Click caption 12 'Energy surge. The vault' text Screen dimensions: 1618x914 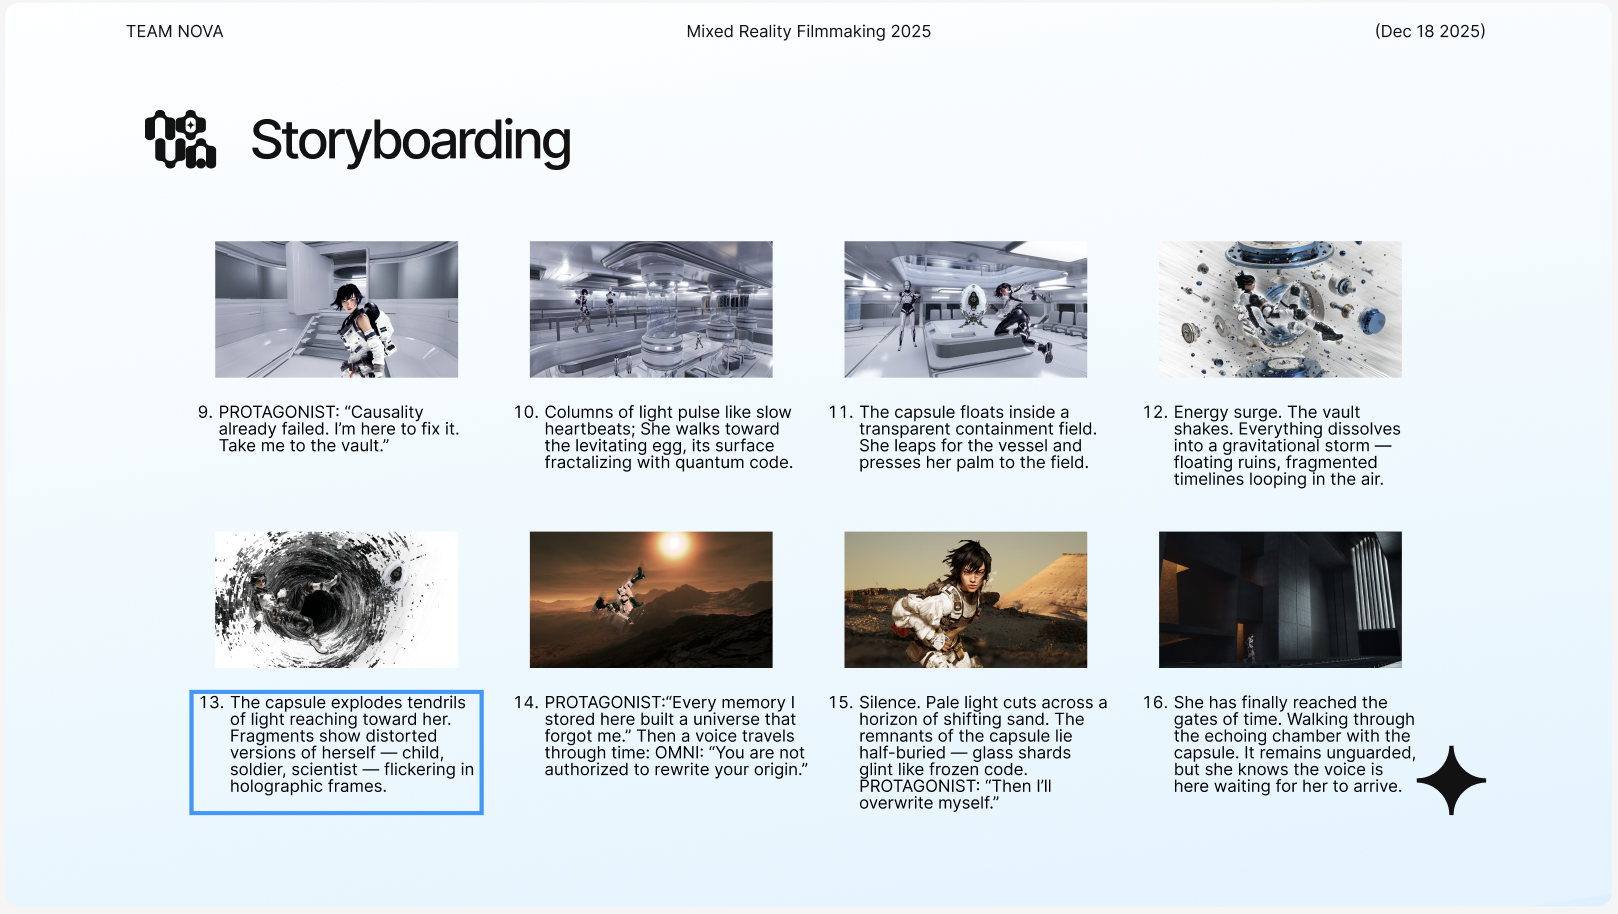tap(1272, 445)
